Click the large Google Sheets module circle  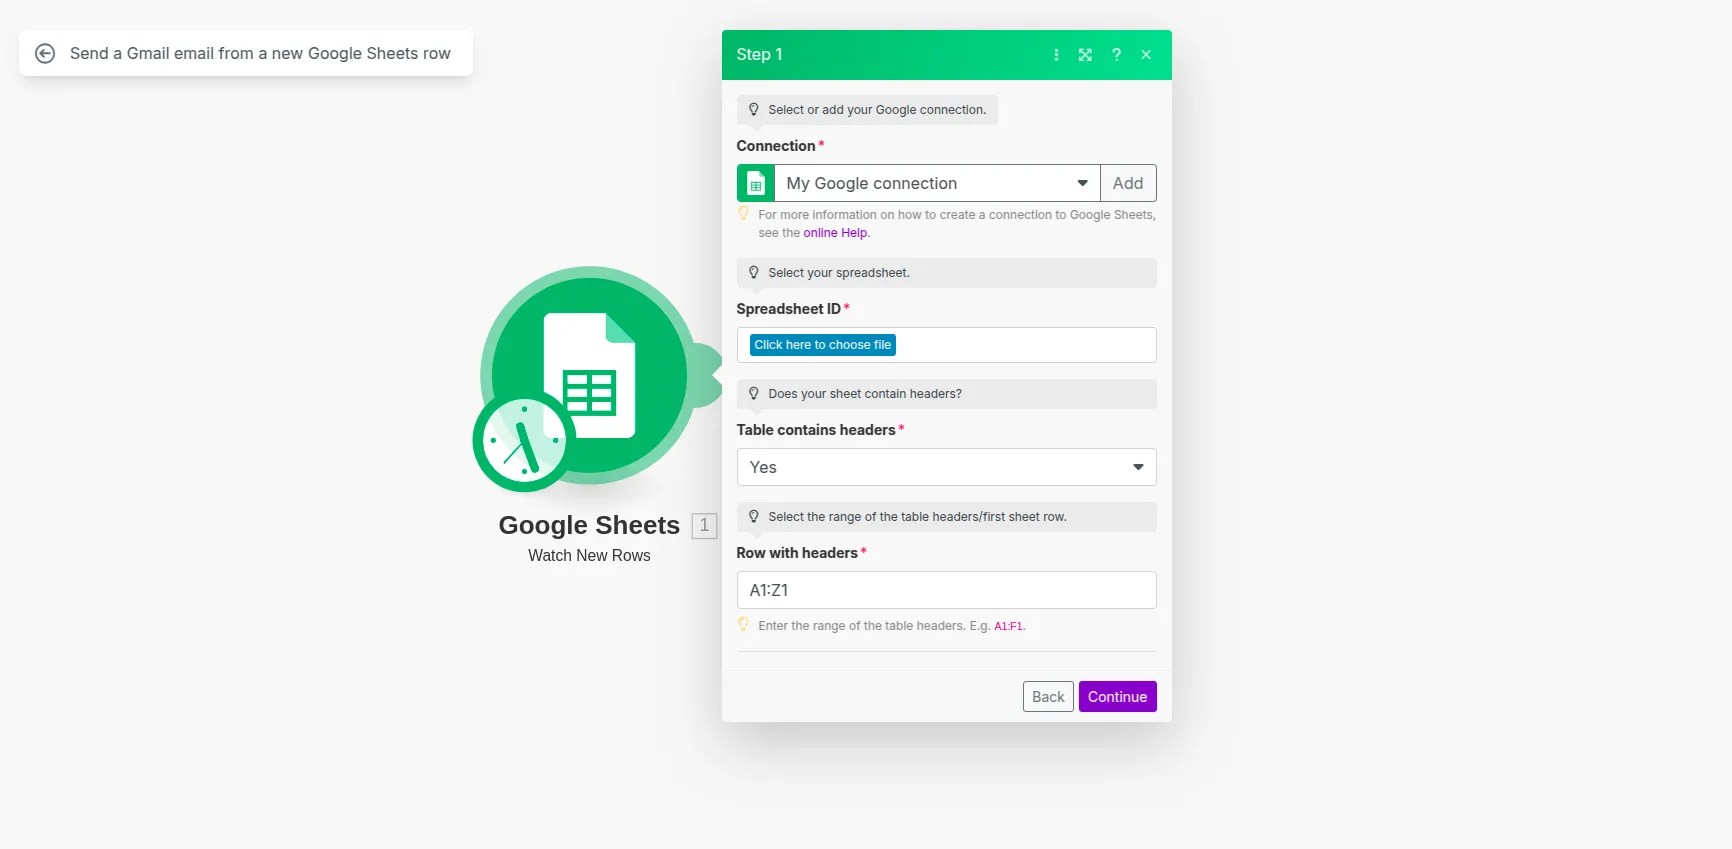click(590, 375)
